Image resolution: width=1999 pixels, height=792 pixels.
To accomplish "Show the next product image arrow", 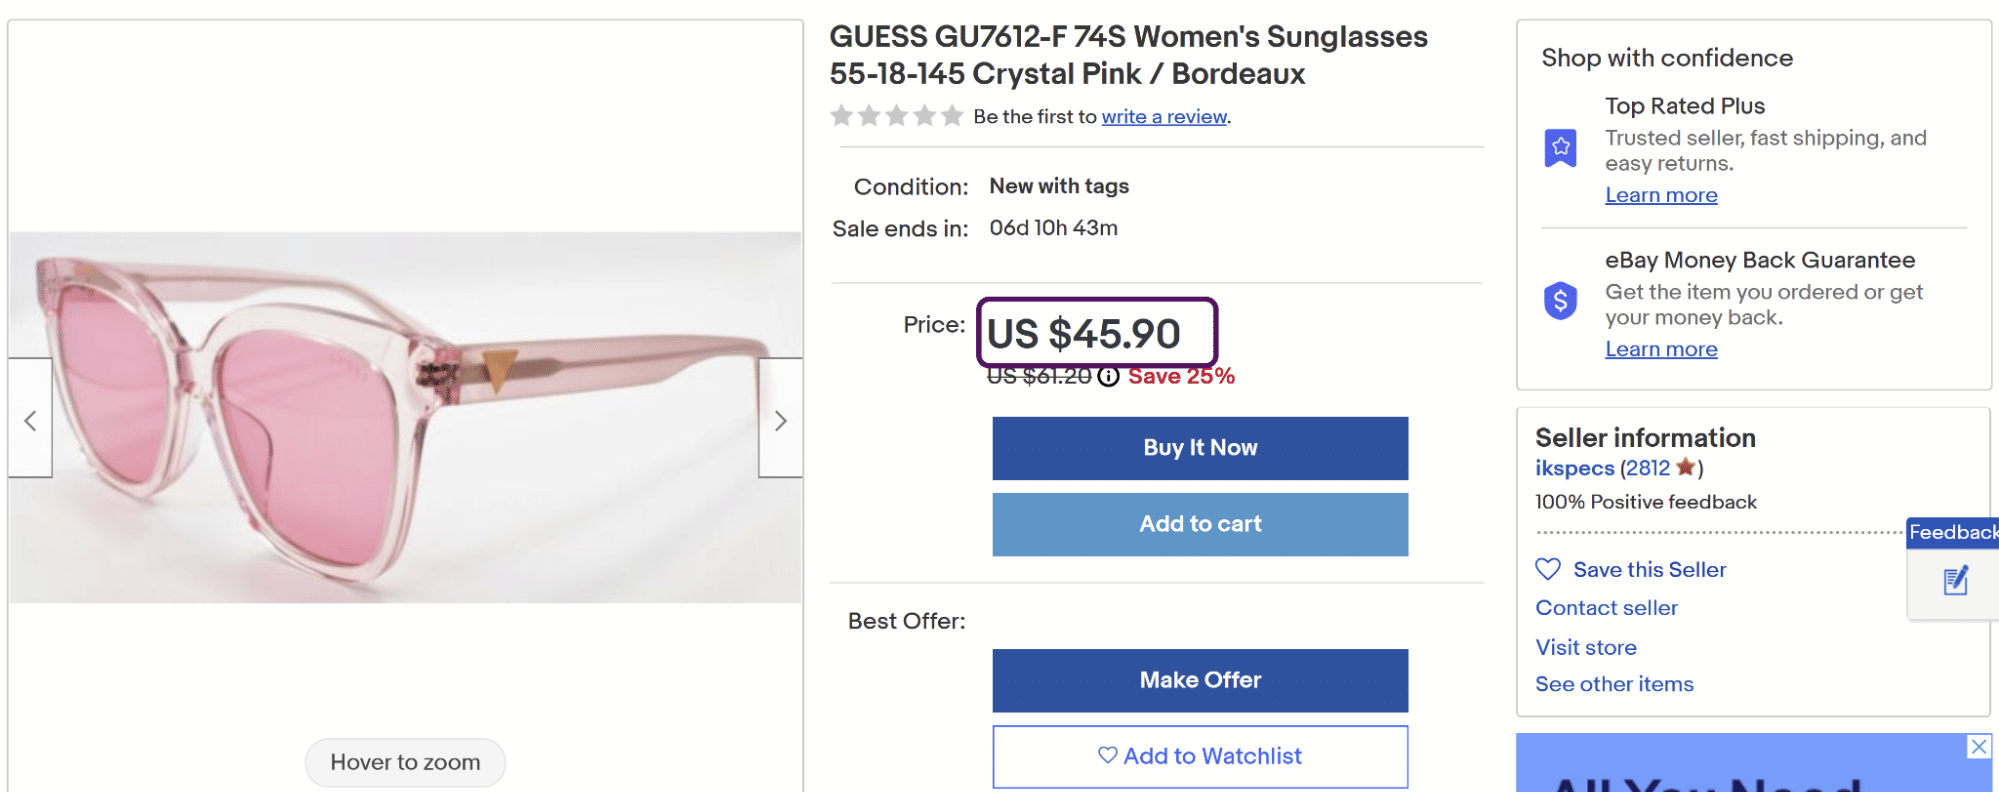I will pos(780,420).
